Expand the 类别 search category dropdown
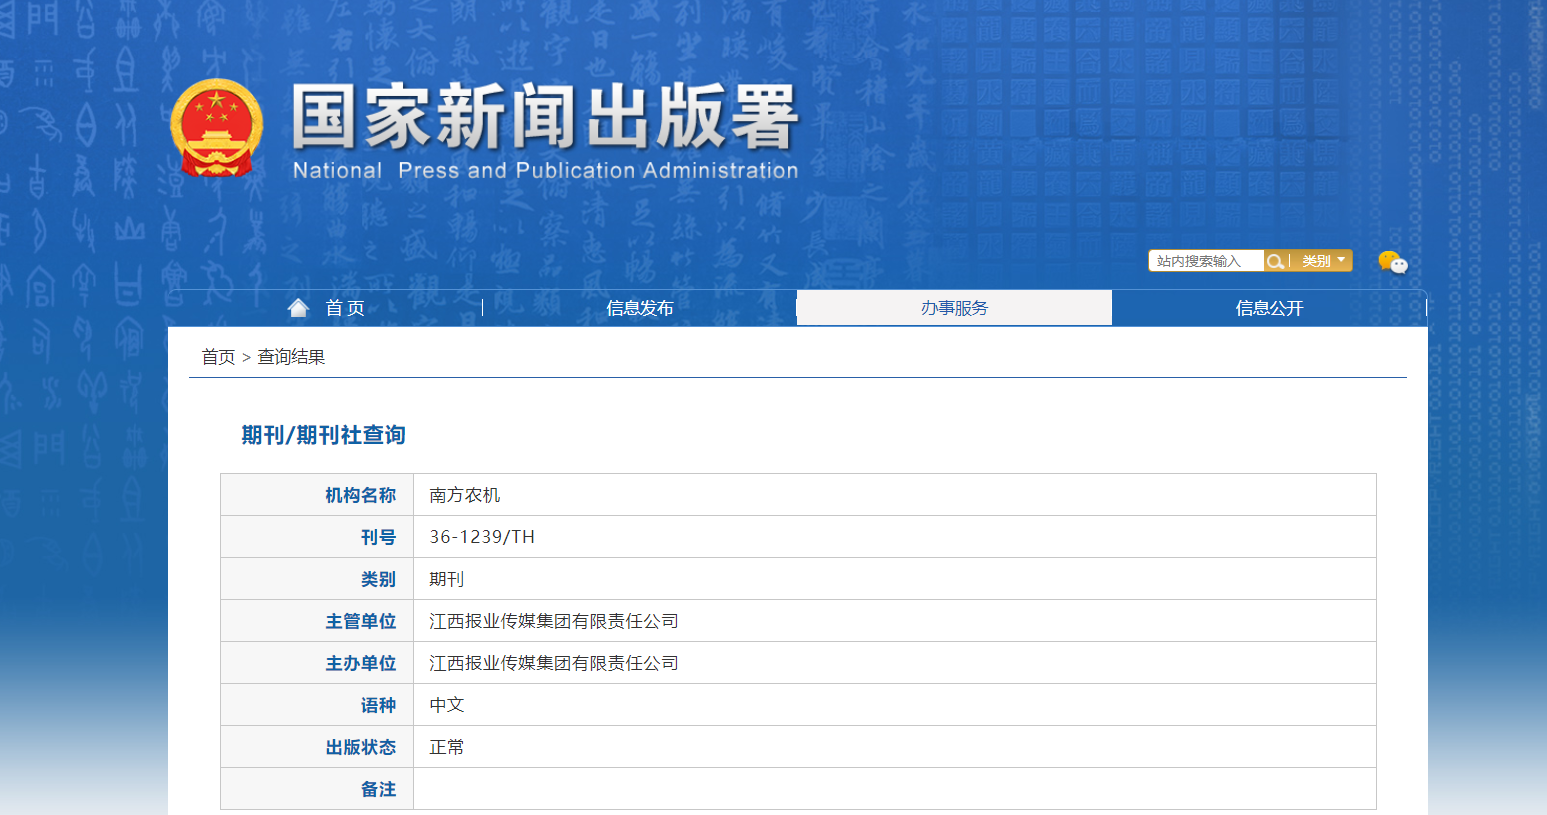1547x815 pixels. coord(1323,261)
